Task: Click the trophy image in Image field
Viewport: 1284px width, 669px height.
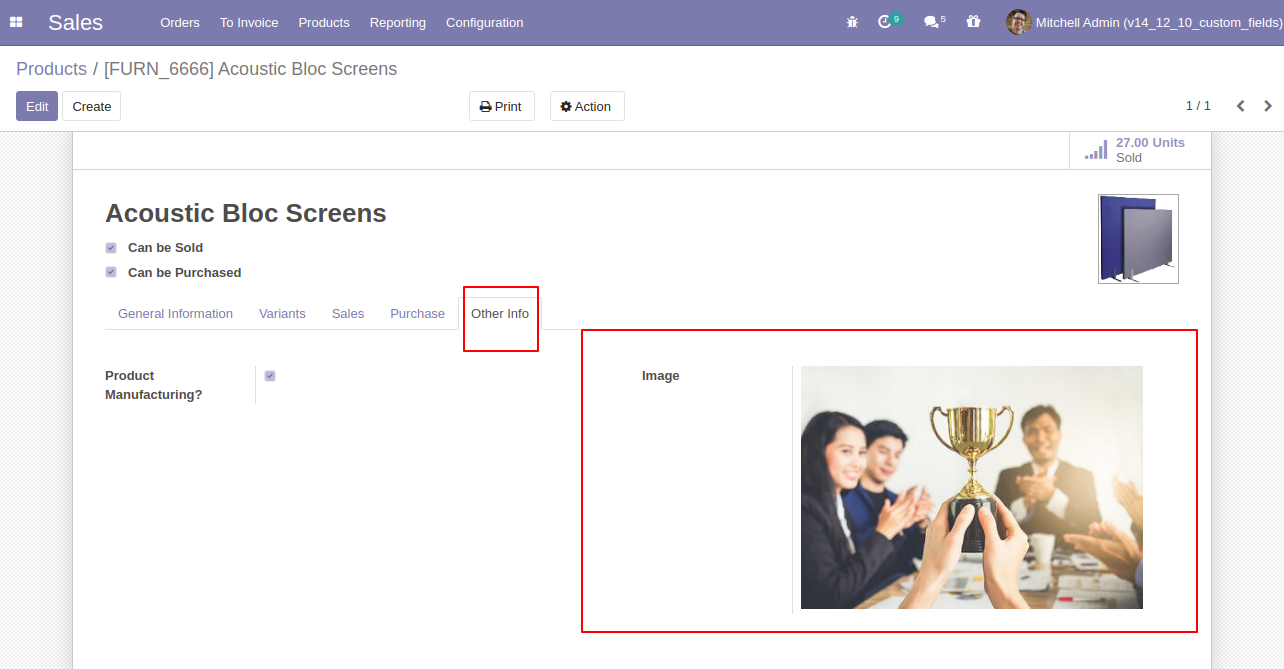Action: click(972, 488)
